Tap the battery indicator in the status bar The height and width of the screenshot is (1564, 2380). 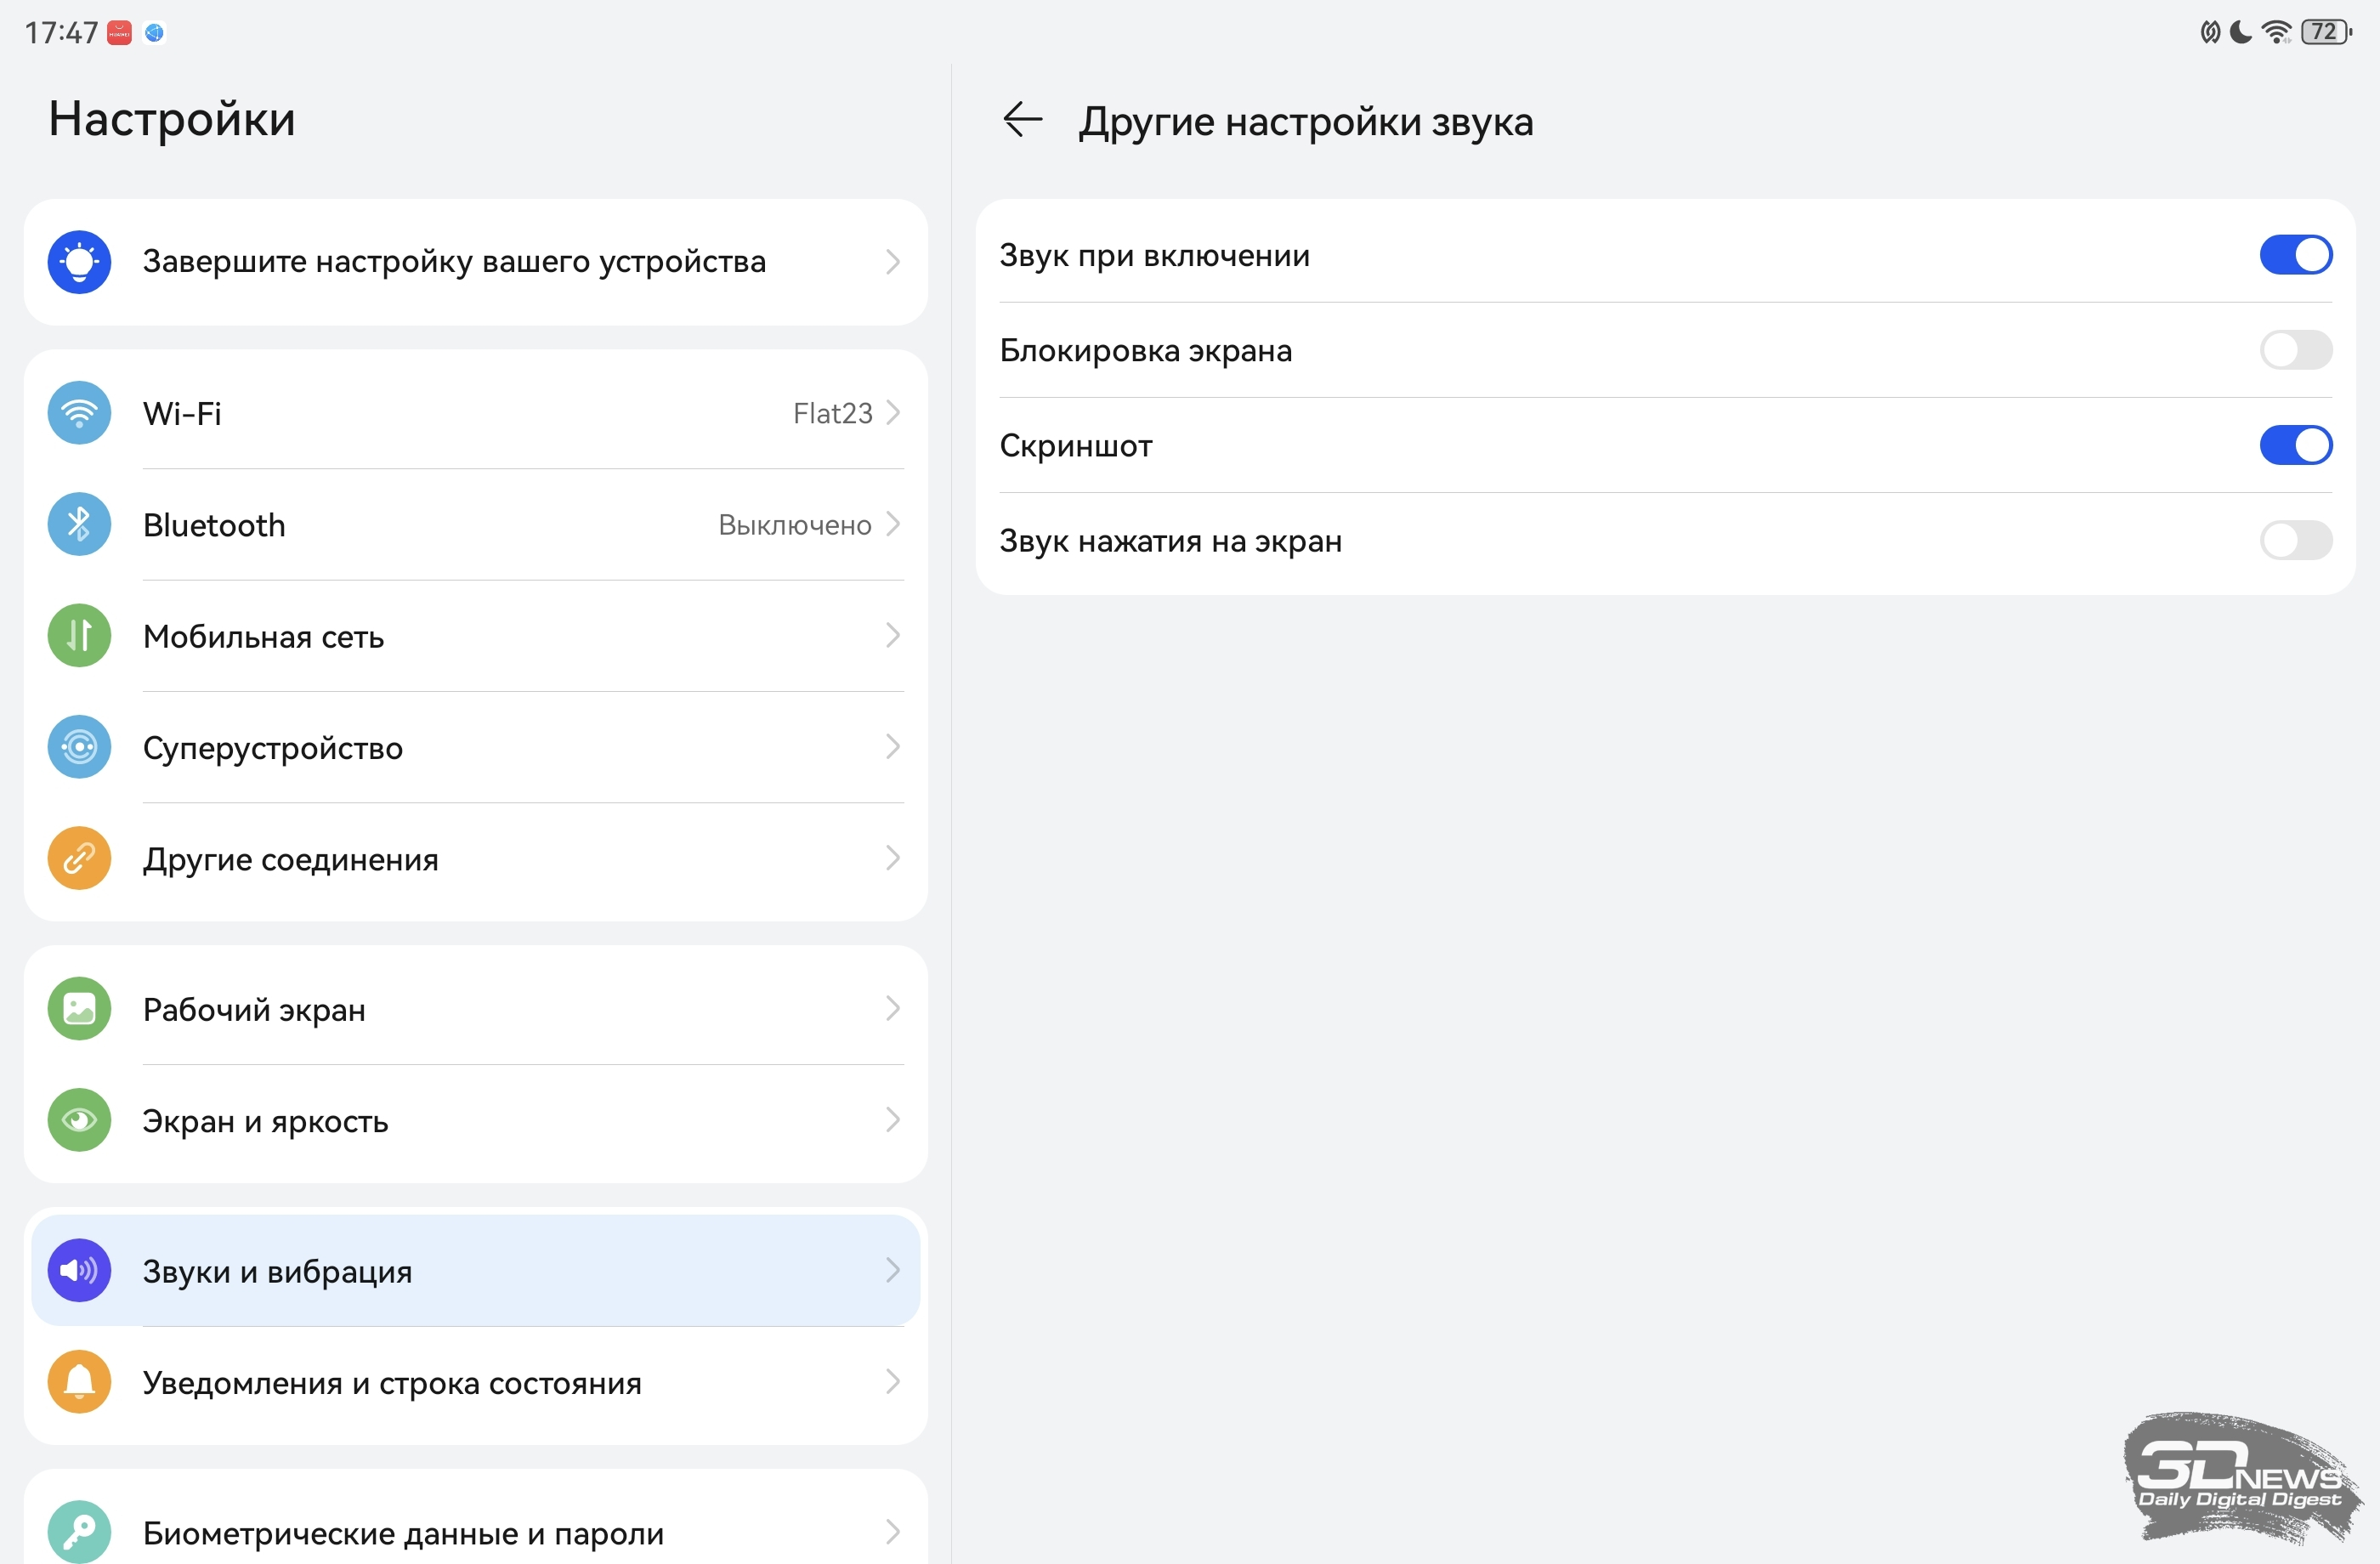point(2326,32)
